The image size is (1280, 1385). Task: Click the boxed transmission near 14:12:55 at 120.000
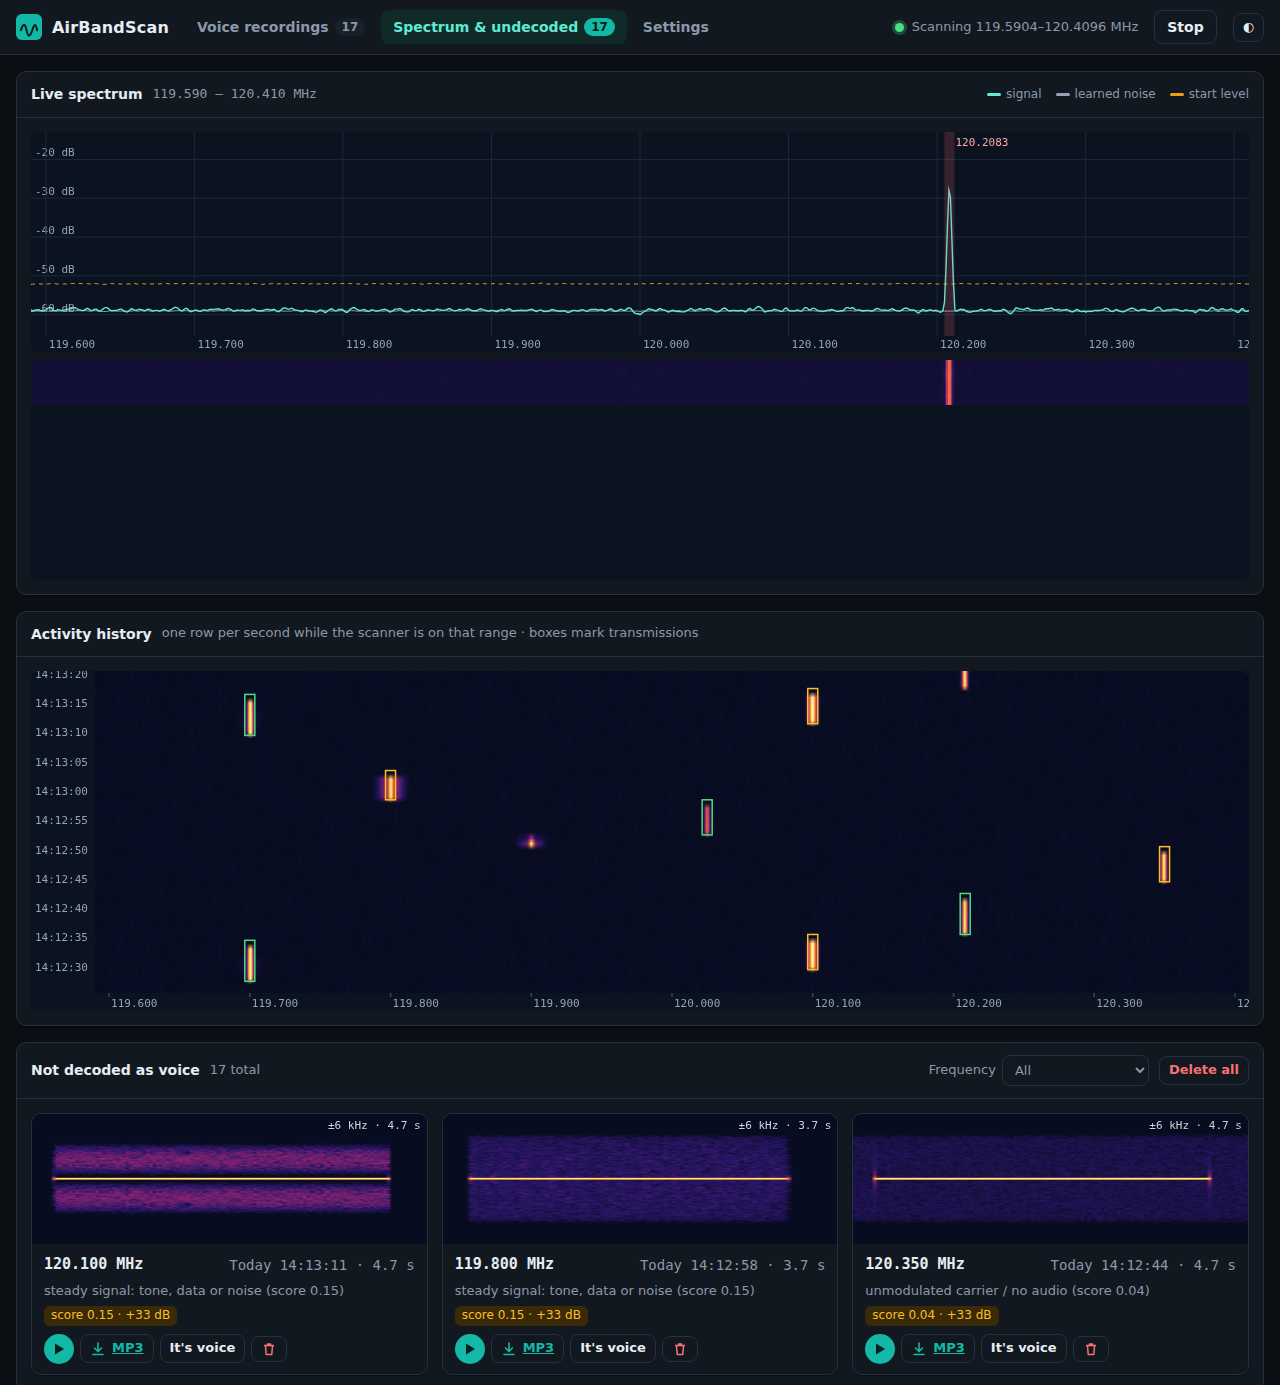coord(707,817)
